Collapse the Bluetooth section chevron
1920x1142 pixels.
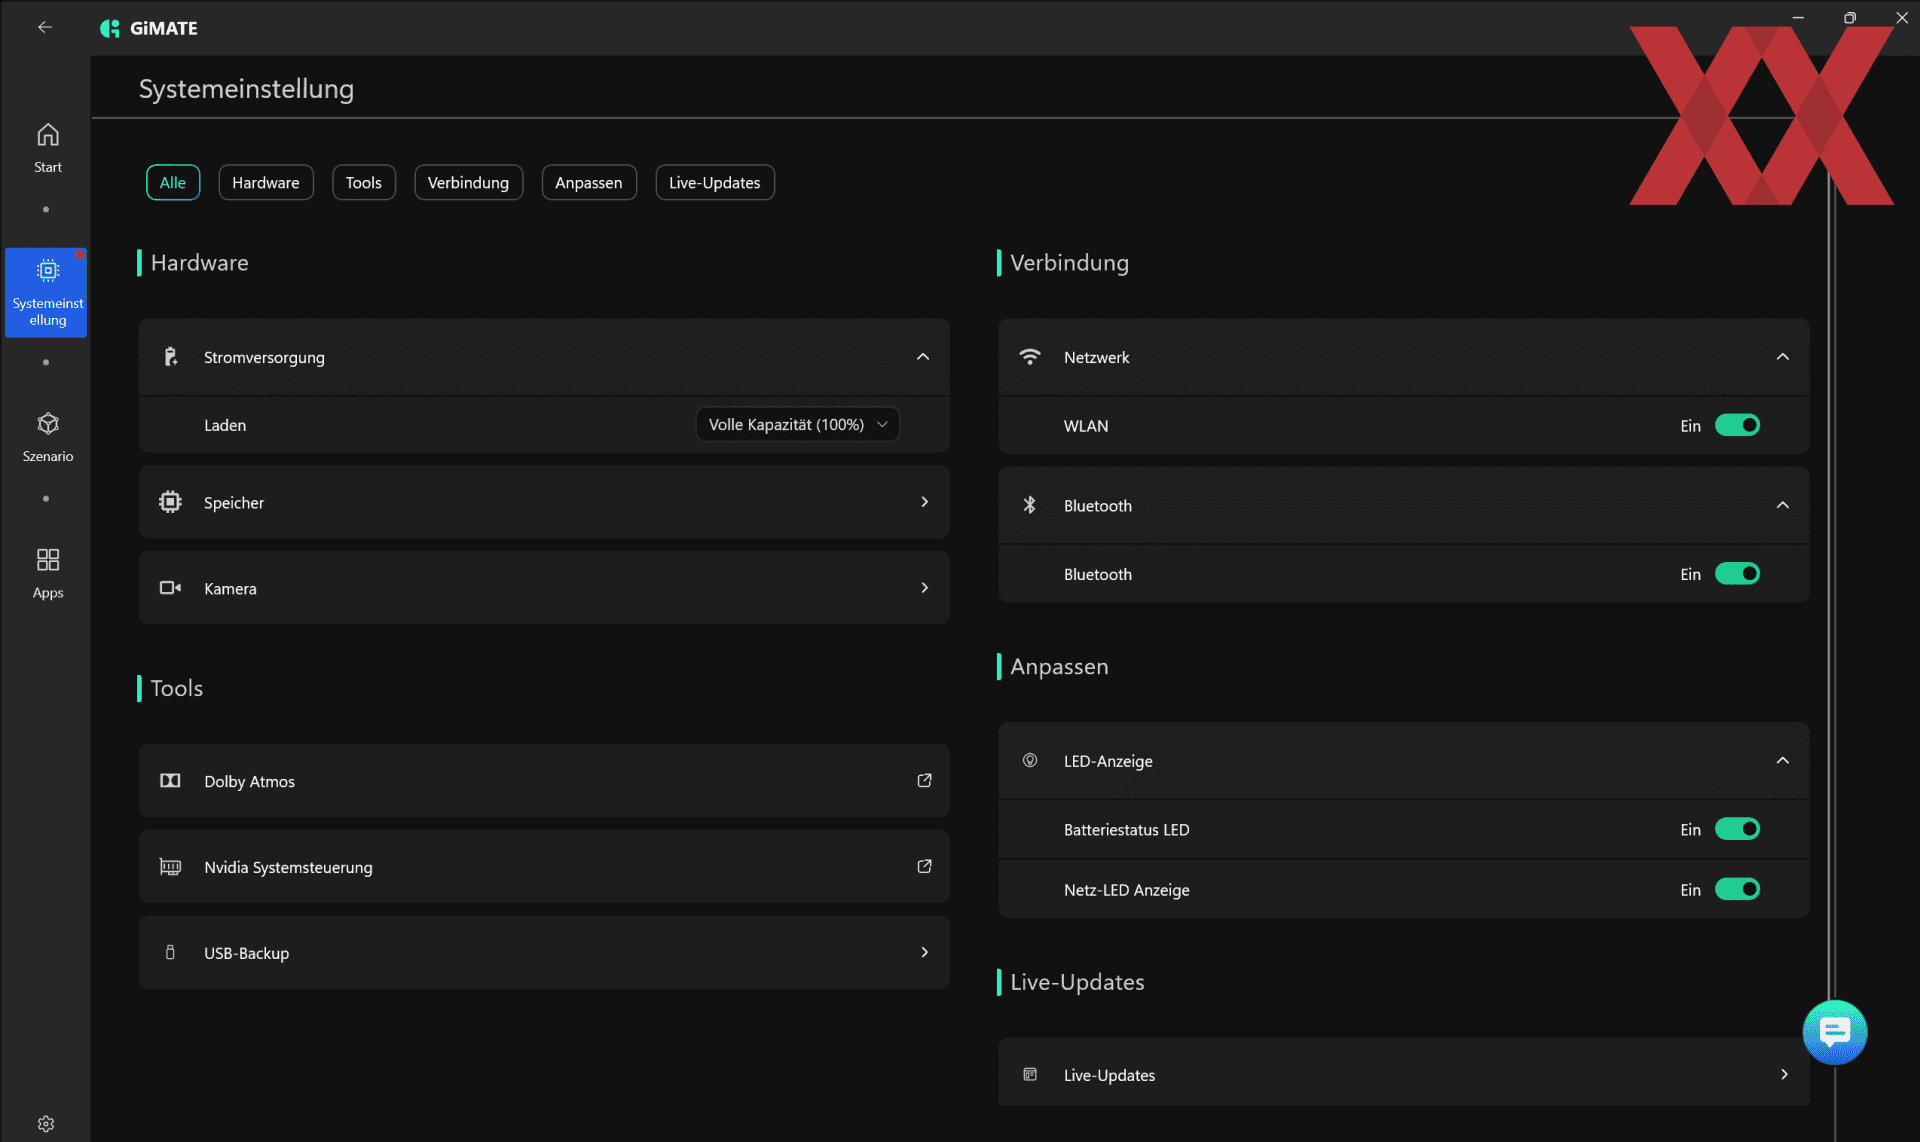pos(1783,506)
